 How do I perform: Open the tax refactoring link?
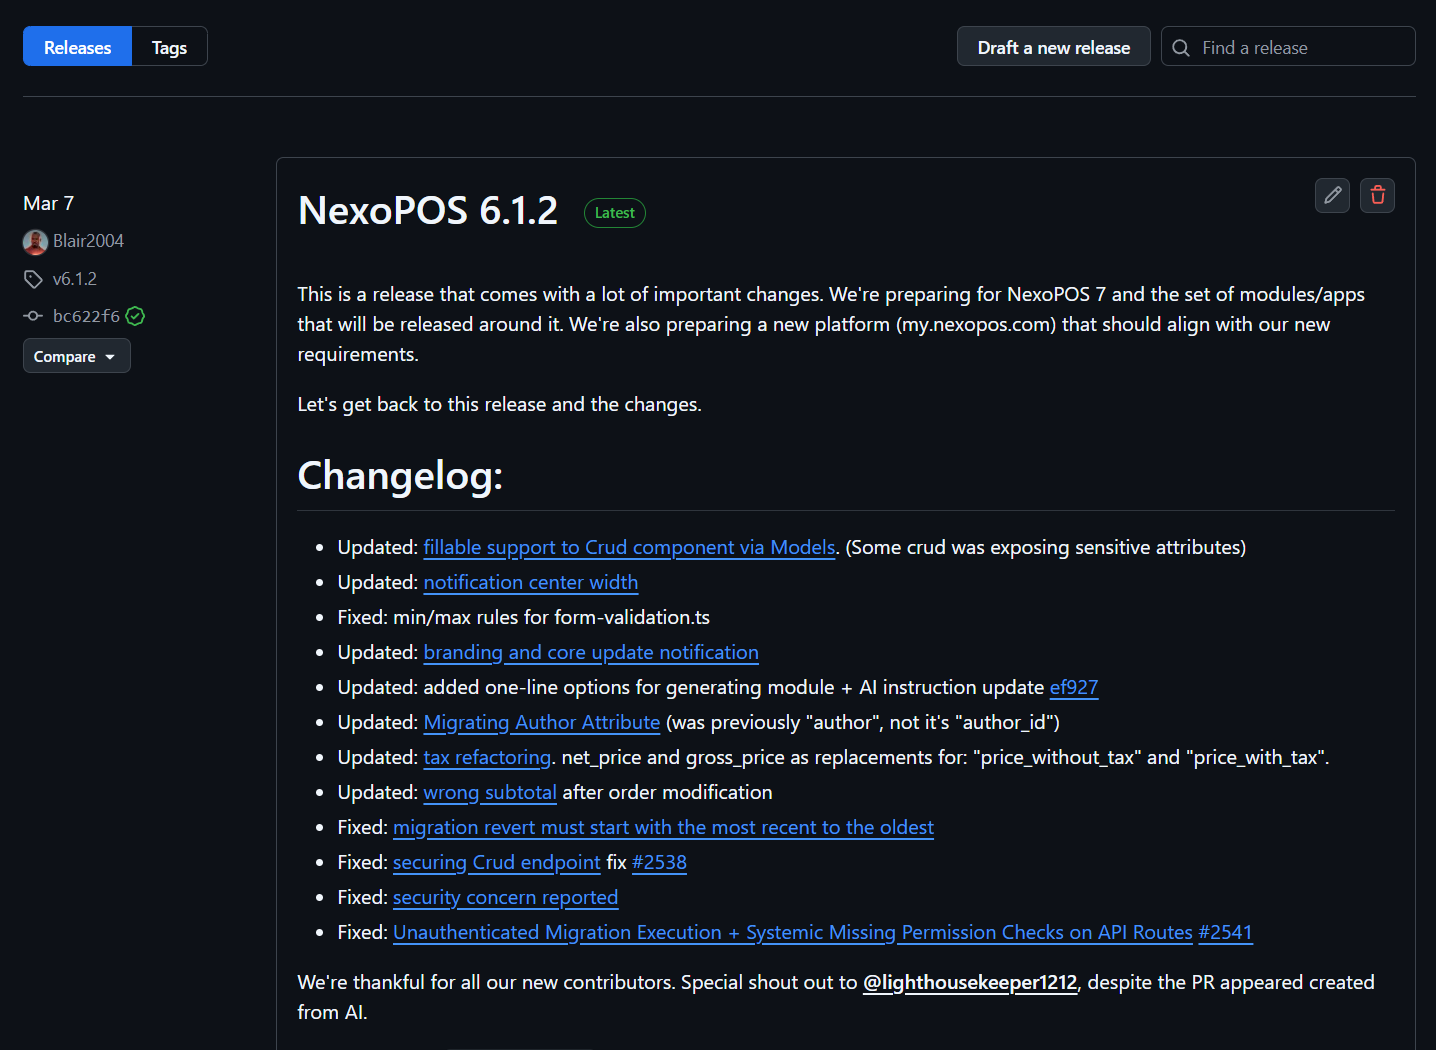tap(487, 758)
